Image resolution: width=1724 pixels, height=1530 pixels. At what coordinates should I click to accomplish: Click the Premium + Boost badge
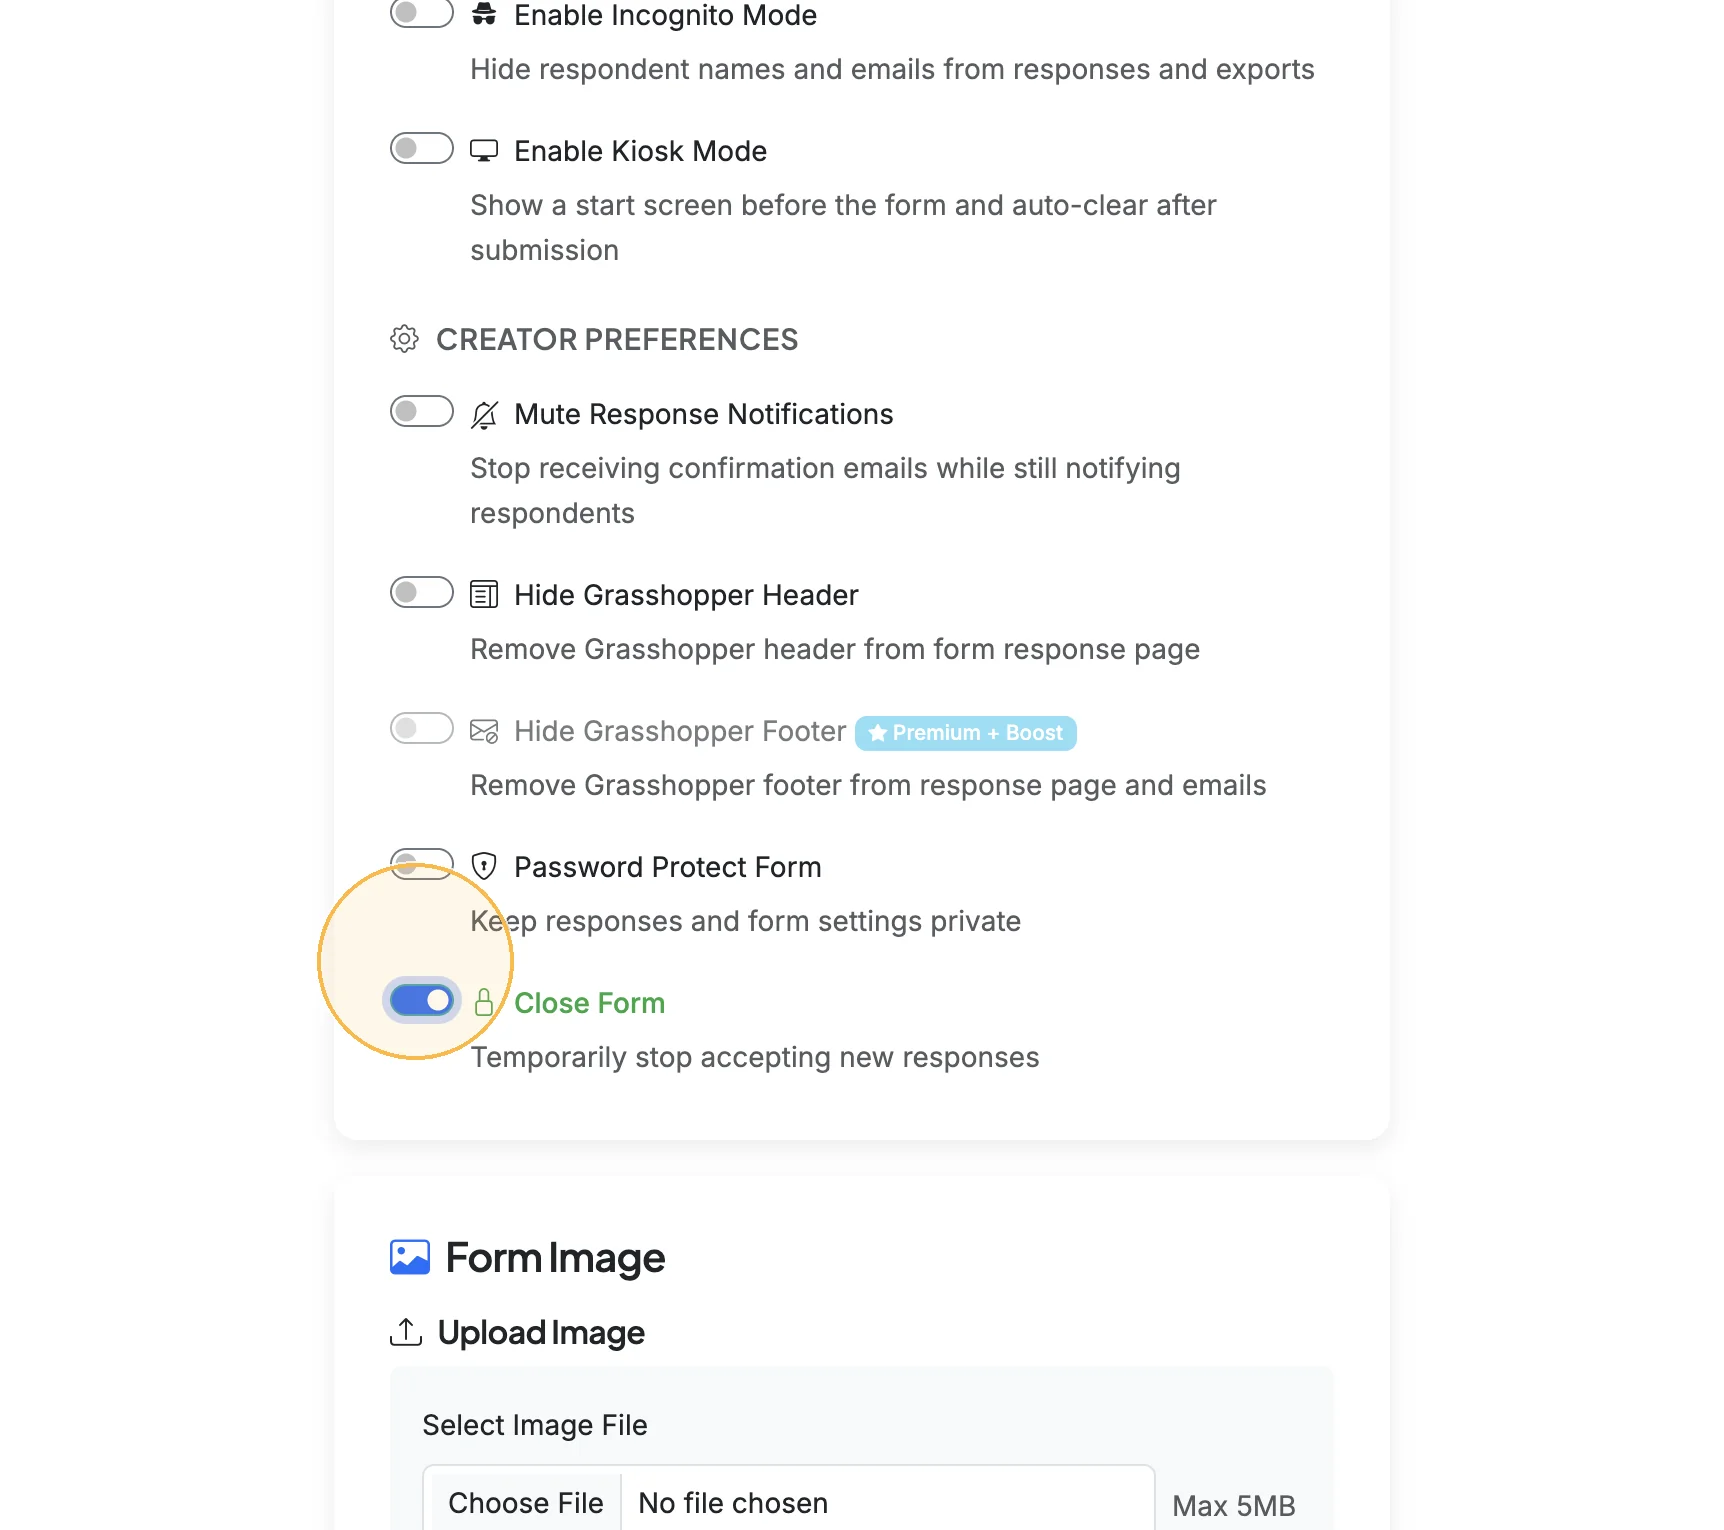(966, 733)
